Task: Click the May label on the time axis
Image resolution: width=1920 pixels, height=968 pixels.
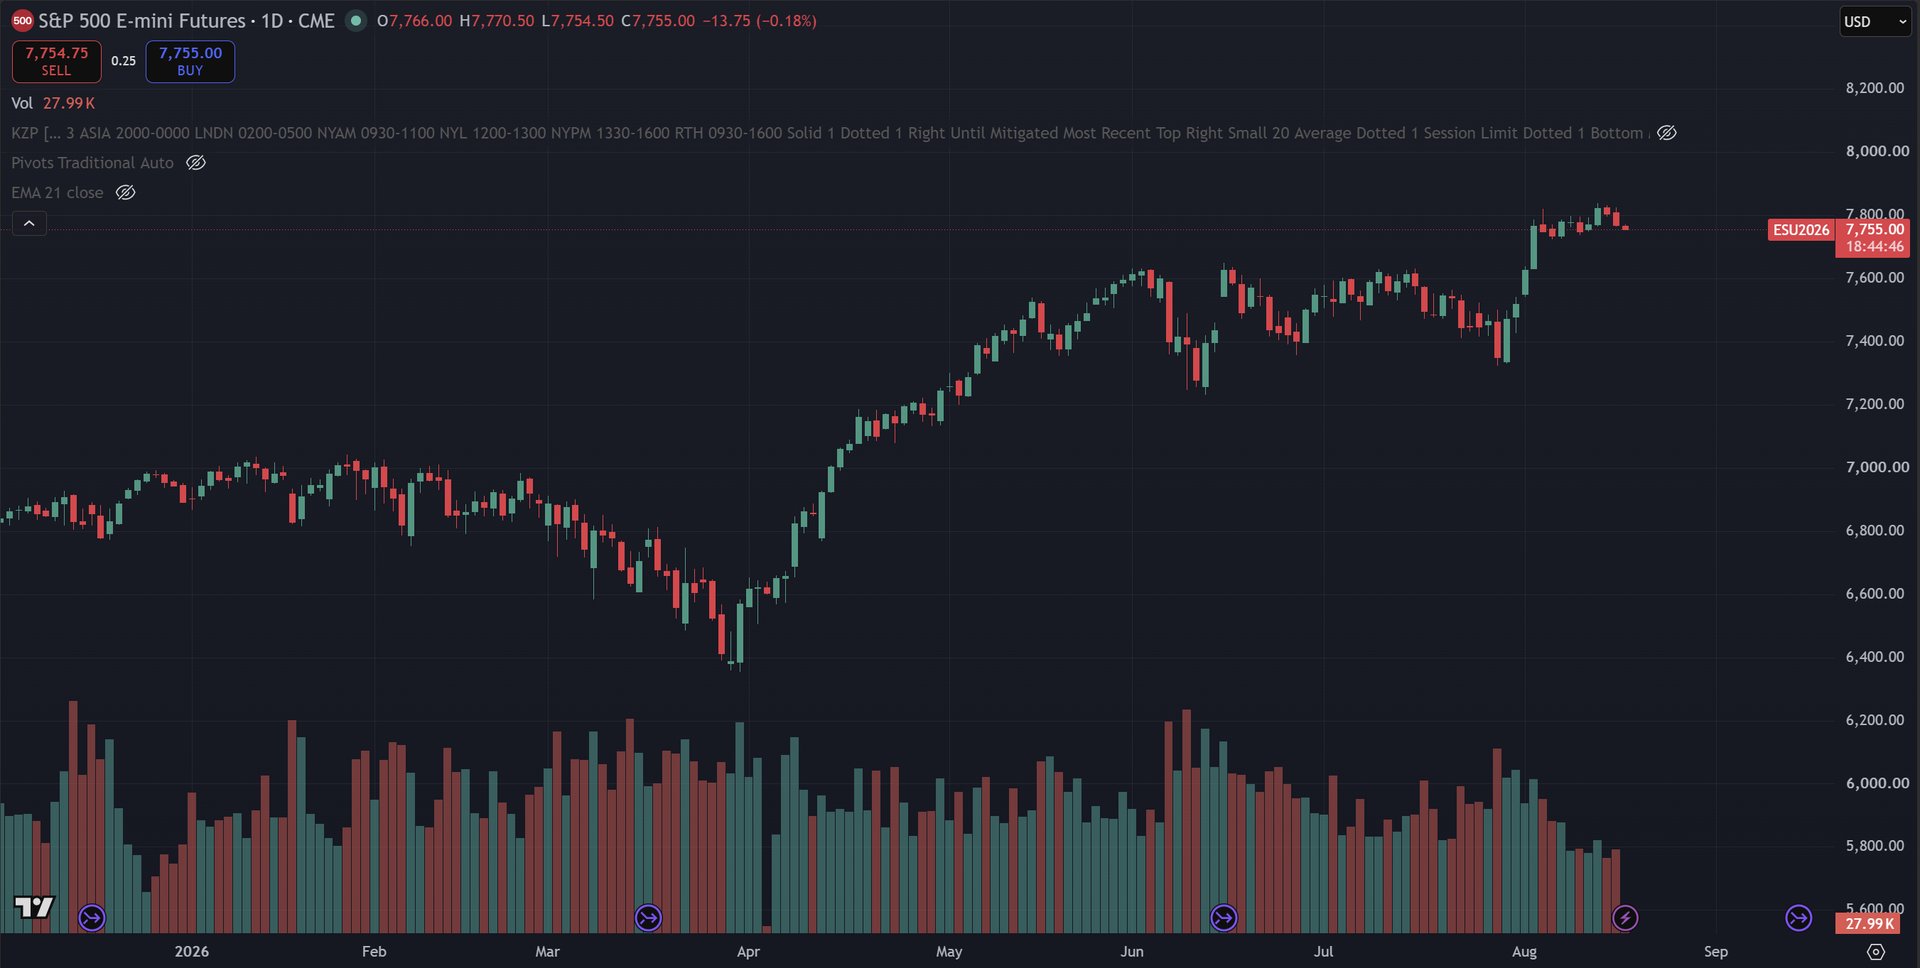Action: pos(949,952)
